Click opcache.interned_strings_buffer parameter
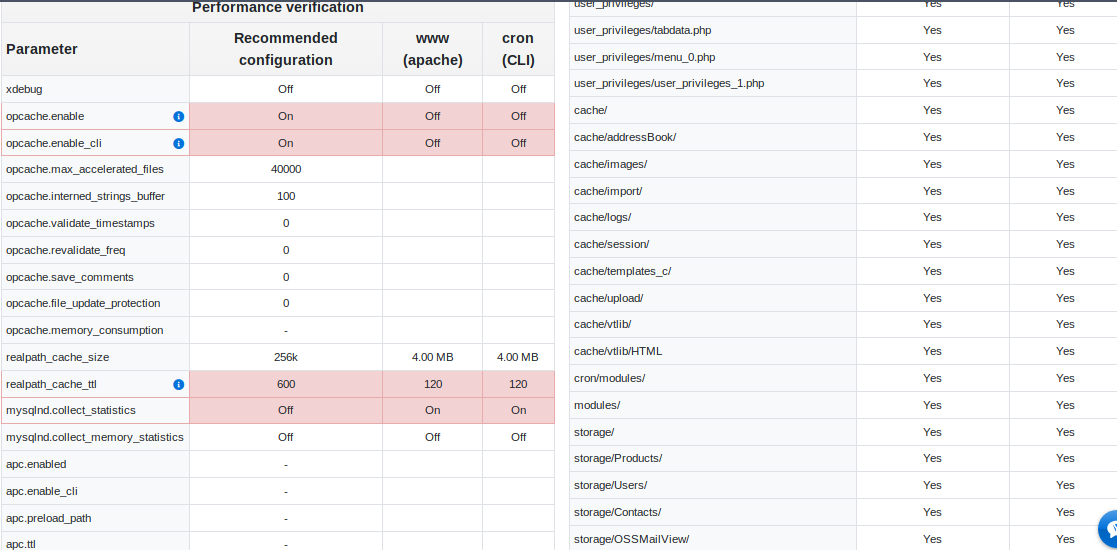The image size is (1117, 550). click(x=85, y=196)
